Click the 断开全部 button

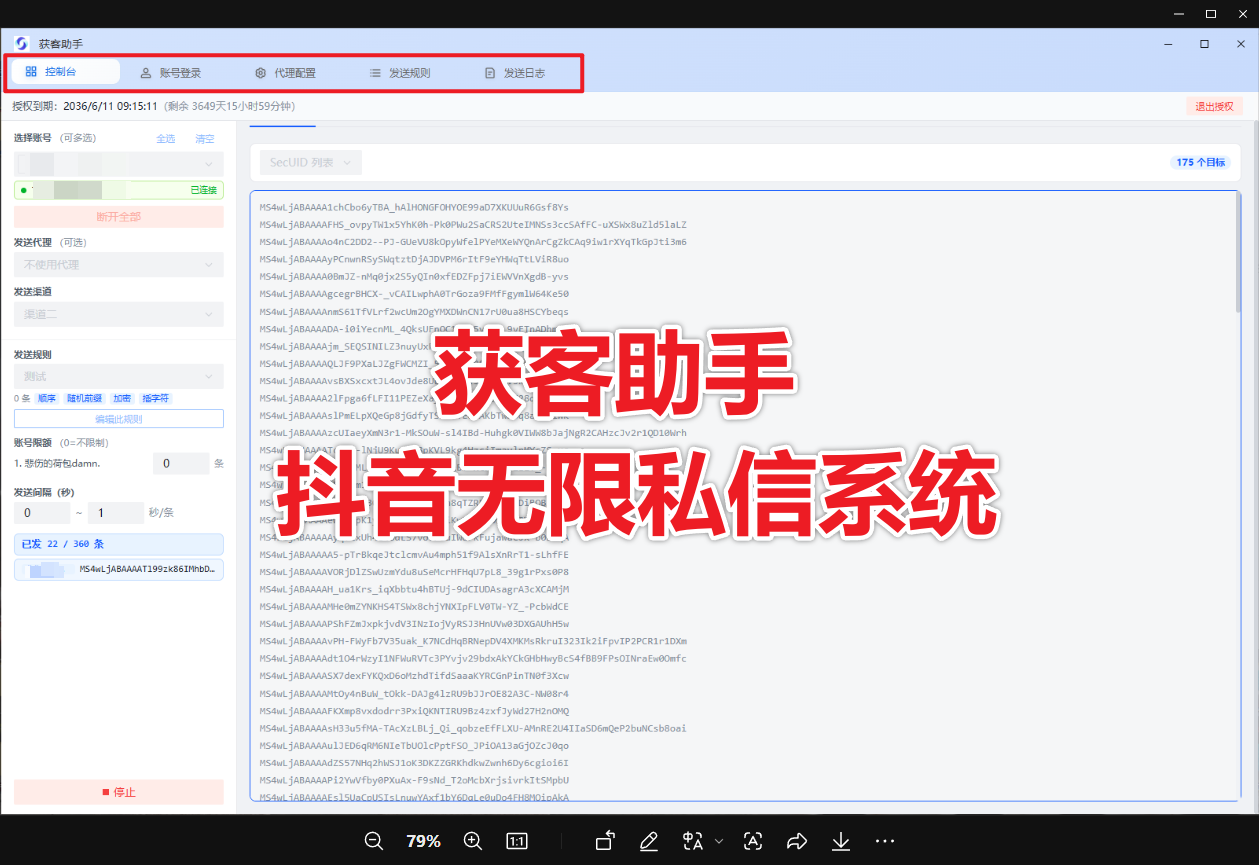click(x=119, y=217)
